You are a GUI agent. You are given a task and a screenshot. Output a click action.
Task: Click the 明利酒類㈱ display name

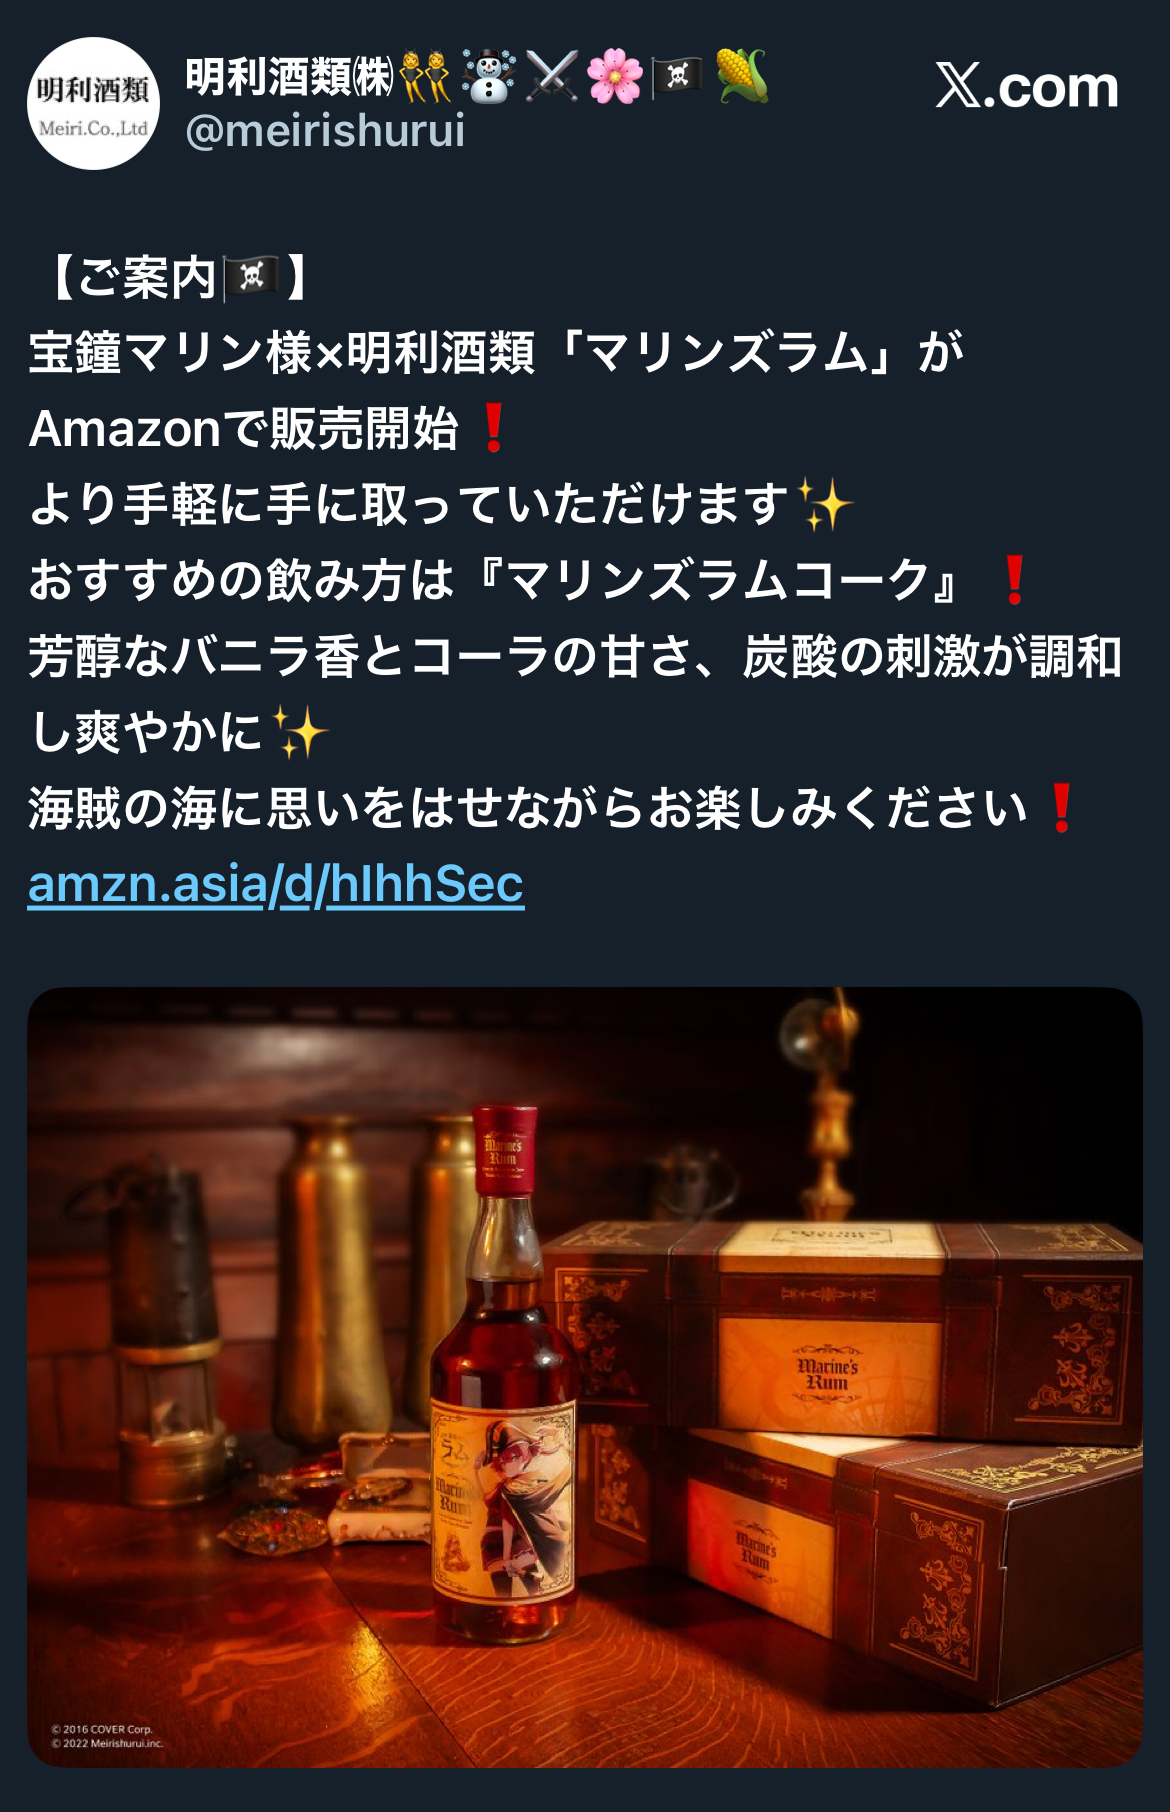290,77
